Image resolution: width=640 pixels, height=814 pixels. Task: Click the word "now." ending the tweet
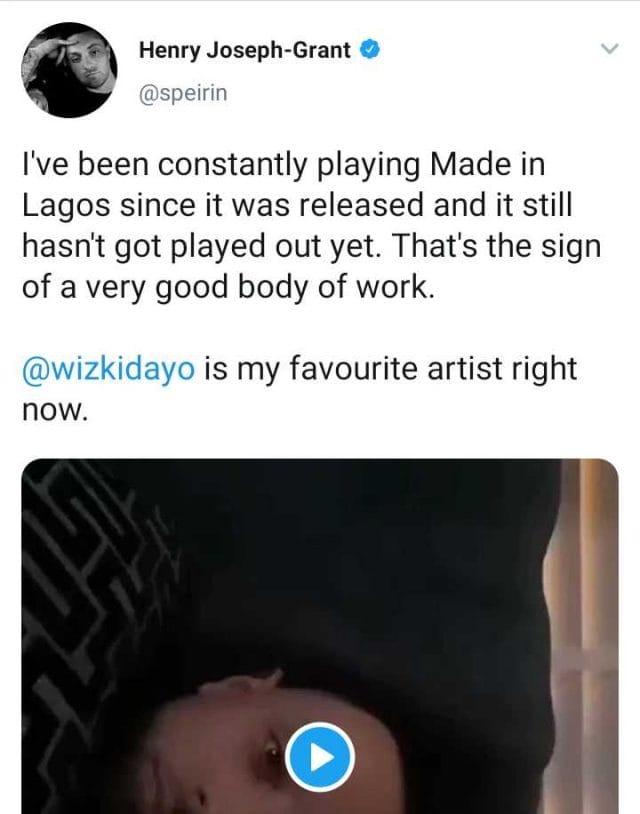tap(55, 409)
